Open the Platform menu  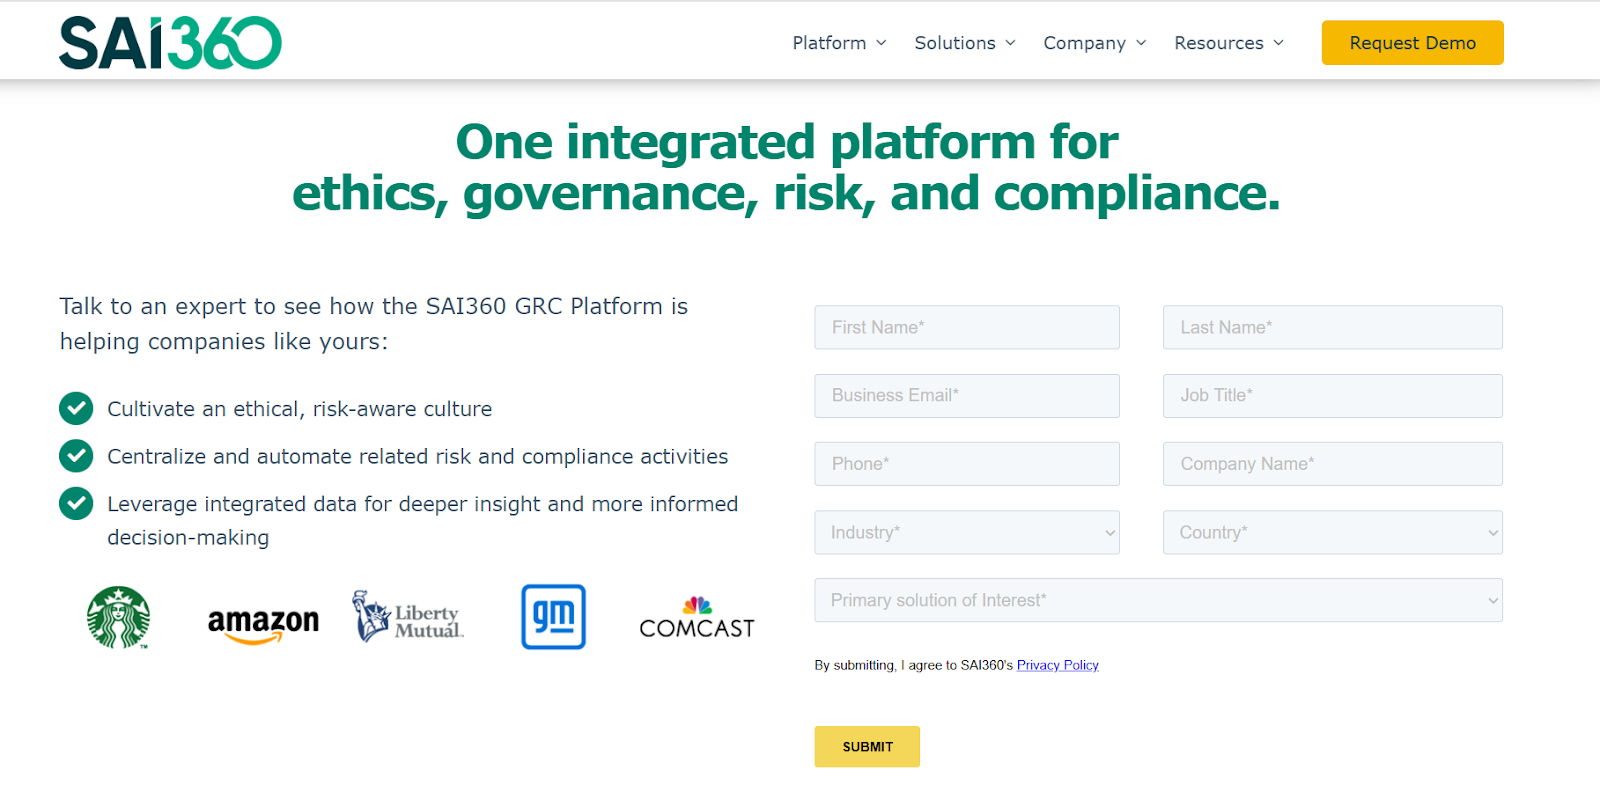coord(839,43)
